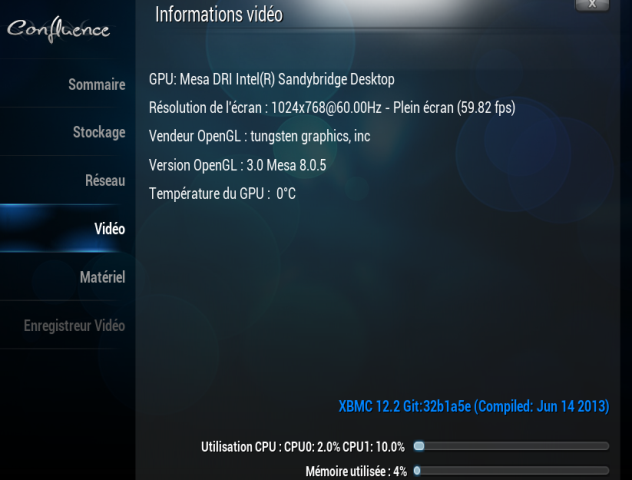Viewport: 632px width, 480px height.
Task: Click the XBMC 12.2 build version text
Action: (x=474, y=406)
